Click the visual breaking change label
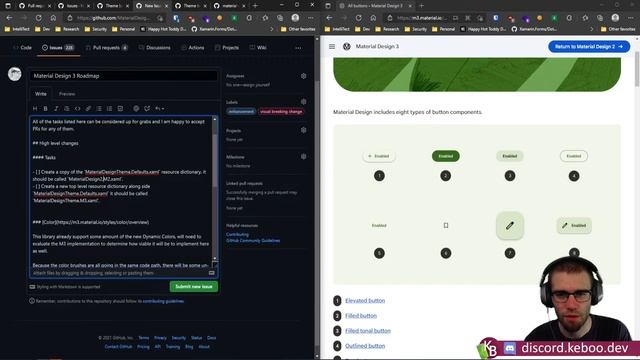 click(281, 111)
